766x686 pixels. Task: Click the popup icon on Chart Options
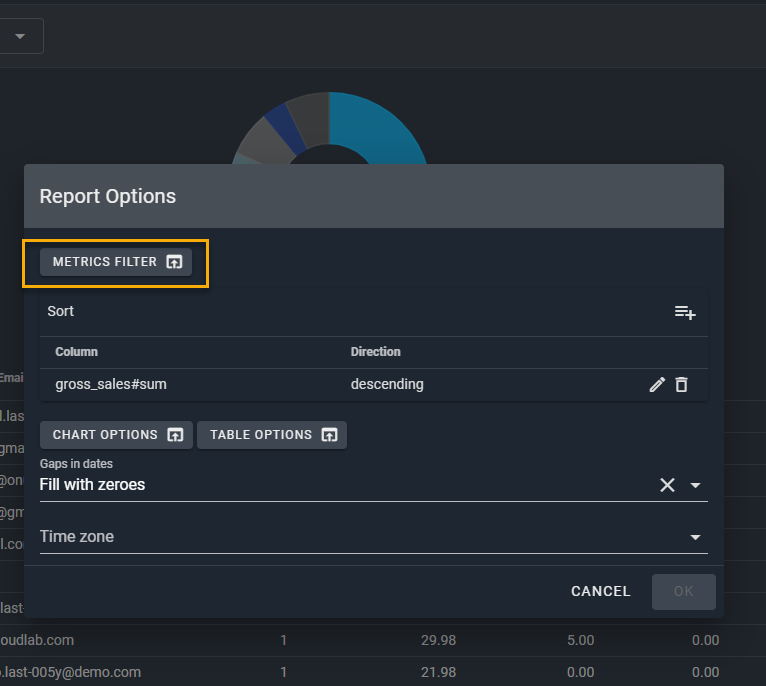click(x=175, y=435)
